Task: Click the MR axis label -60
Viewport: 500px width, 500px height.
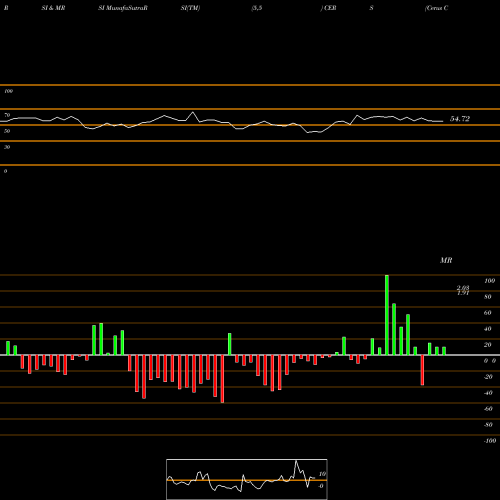Action: coord(488,409)
